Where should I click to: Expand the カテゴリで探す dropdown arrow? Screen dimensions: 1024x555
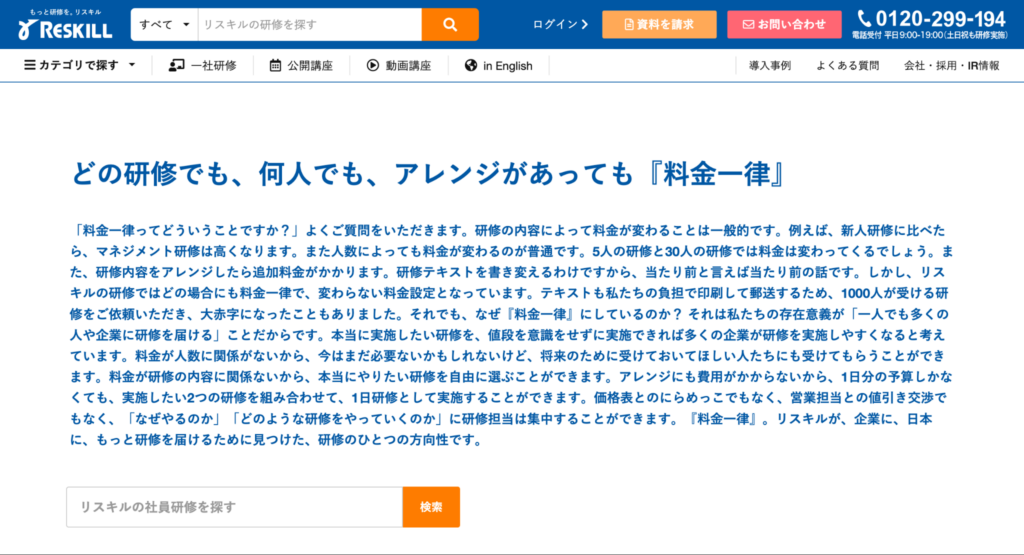coord(132,66)
